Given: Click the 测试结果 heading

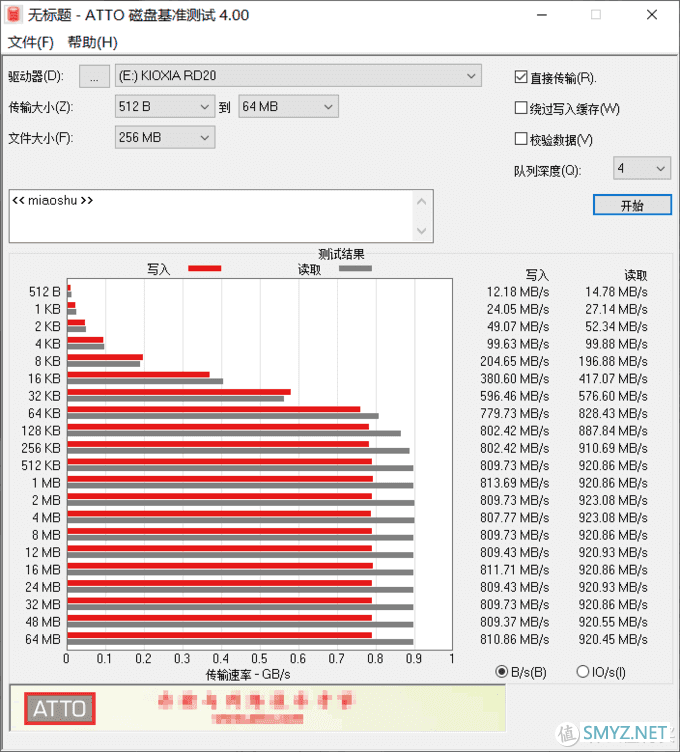Looking at the screenshot, I should point(341,254).
